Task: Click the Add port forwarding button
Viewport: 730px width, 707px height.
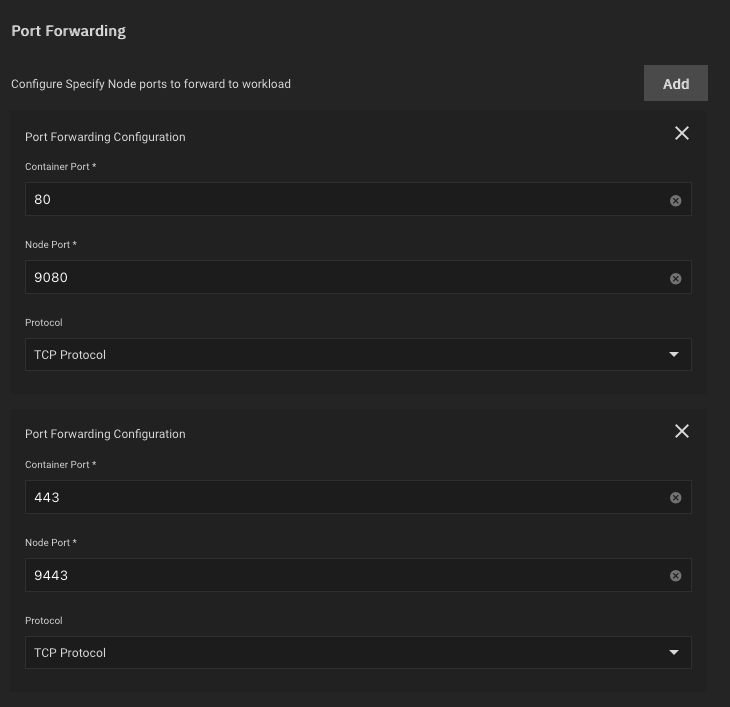Action: click(676, 83)
